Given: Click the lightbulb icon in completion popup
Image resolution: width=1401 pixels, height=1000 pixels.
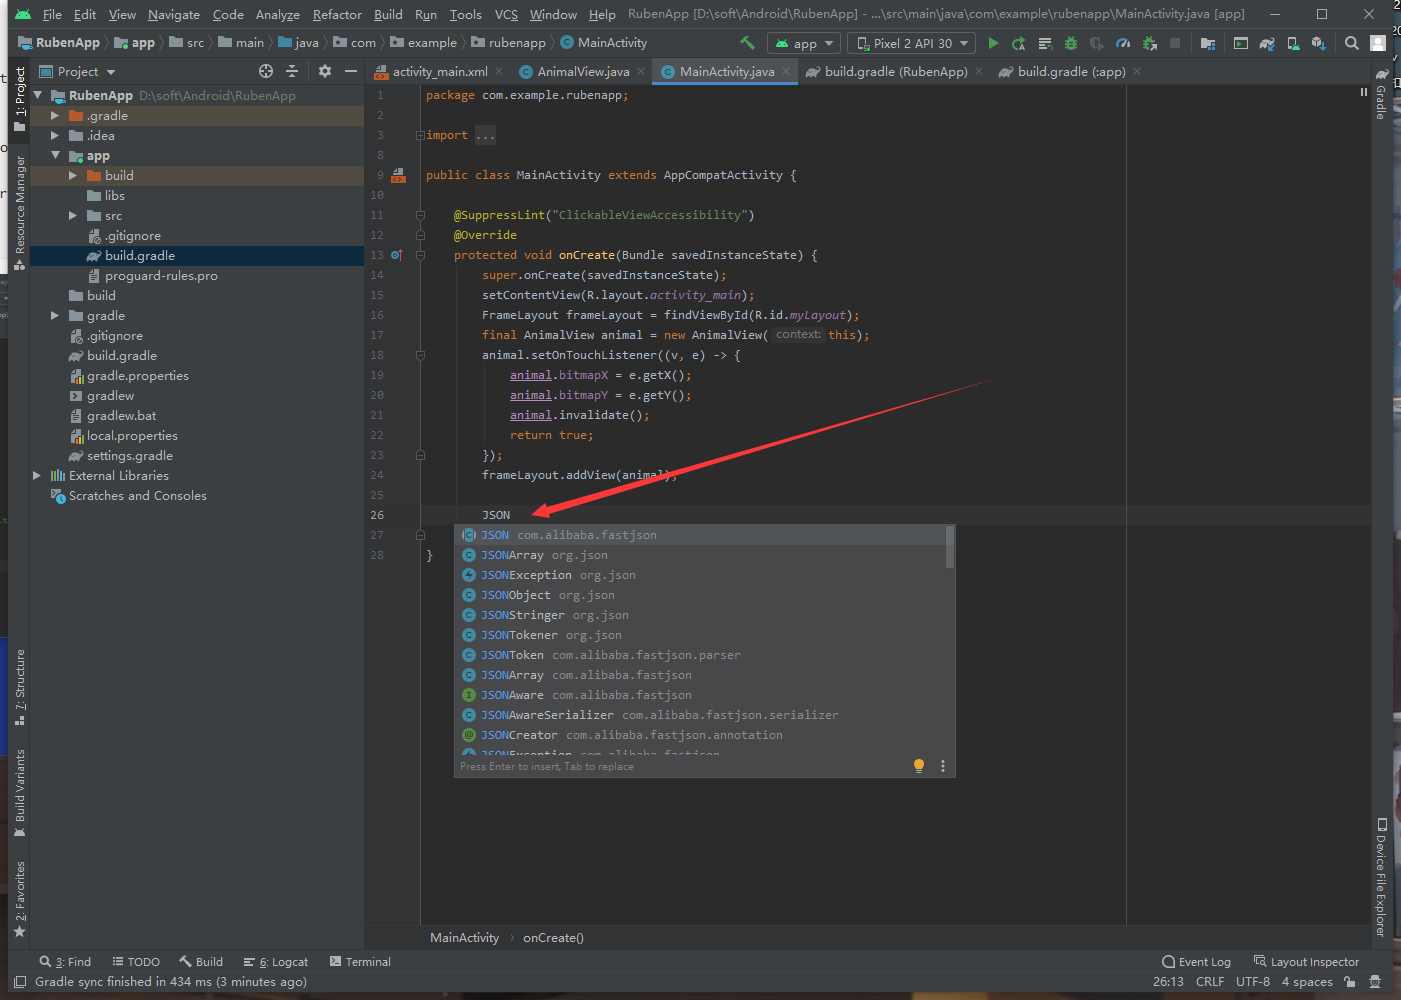Looking at the screenshot, I should click(919, 766).
